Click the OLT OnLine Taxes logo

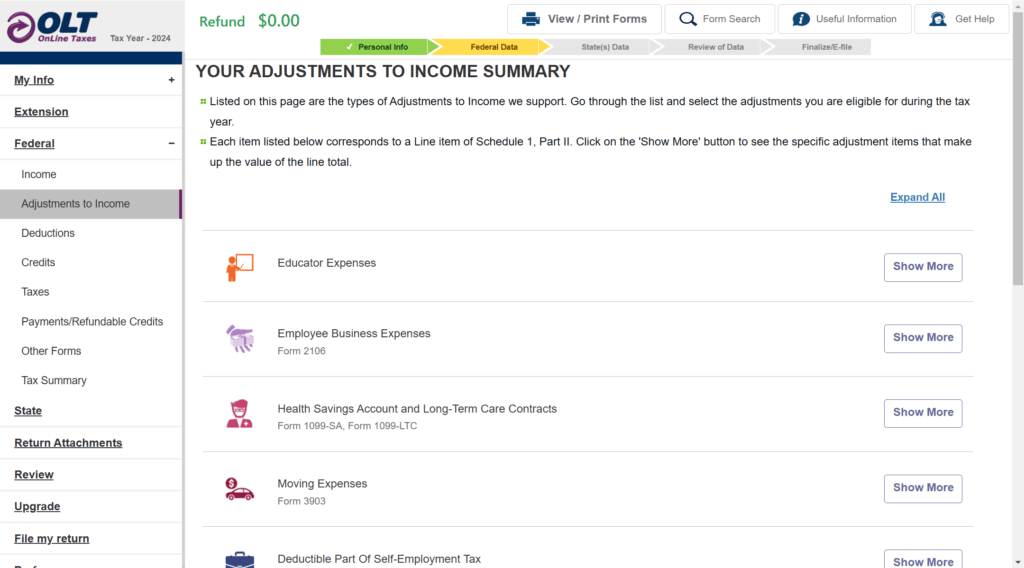click(52, 27)
